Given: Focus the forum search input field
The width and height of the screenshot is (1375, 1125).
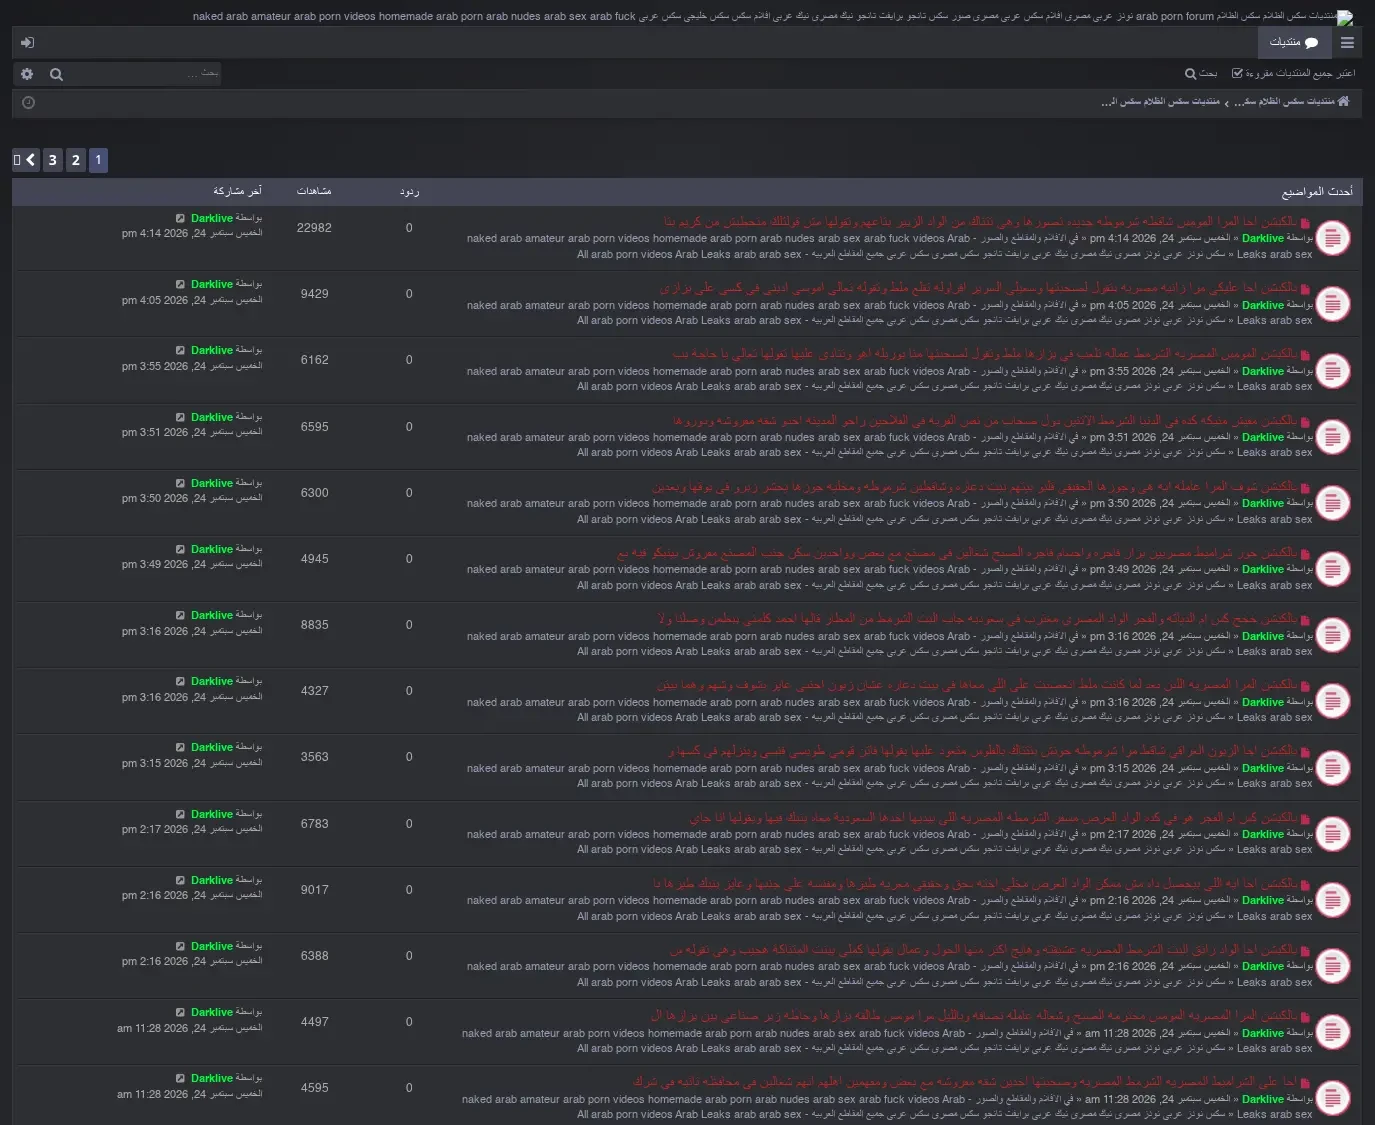Looking at the screenshot, I should coord(145,74).
